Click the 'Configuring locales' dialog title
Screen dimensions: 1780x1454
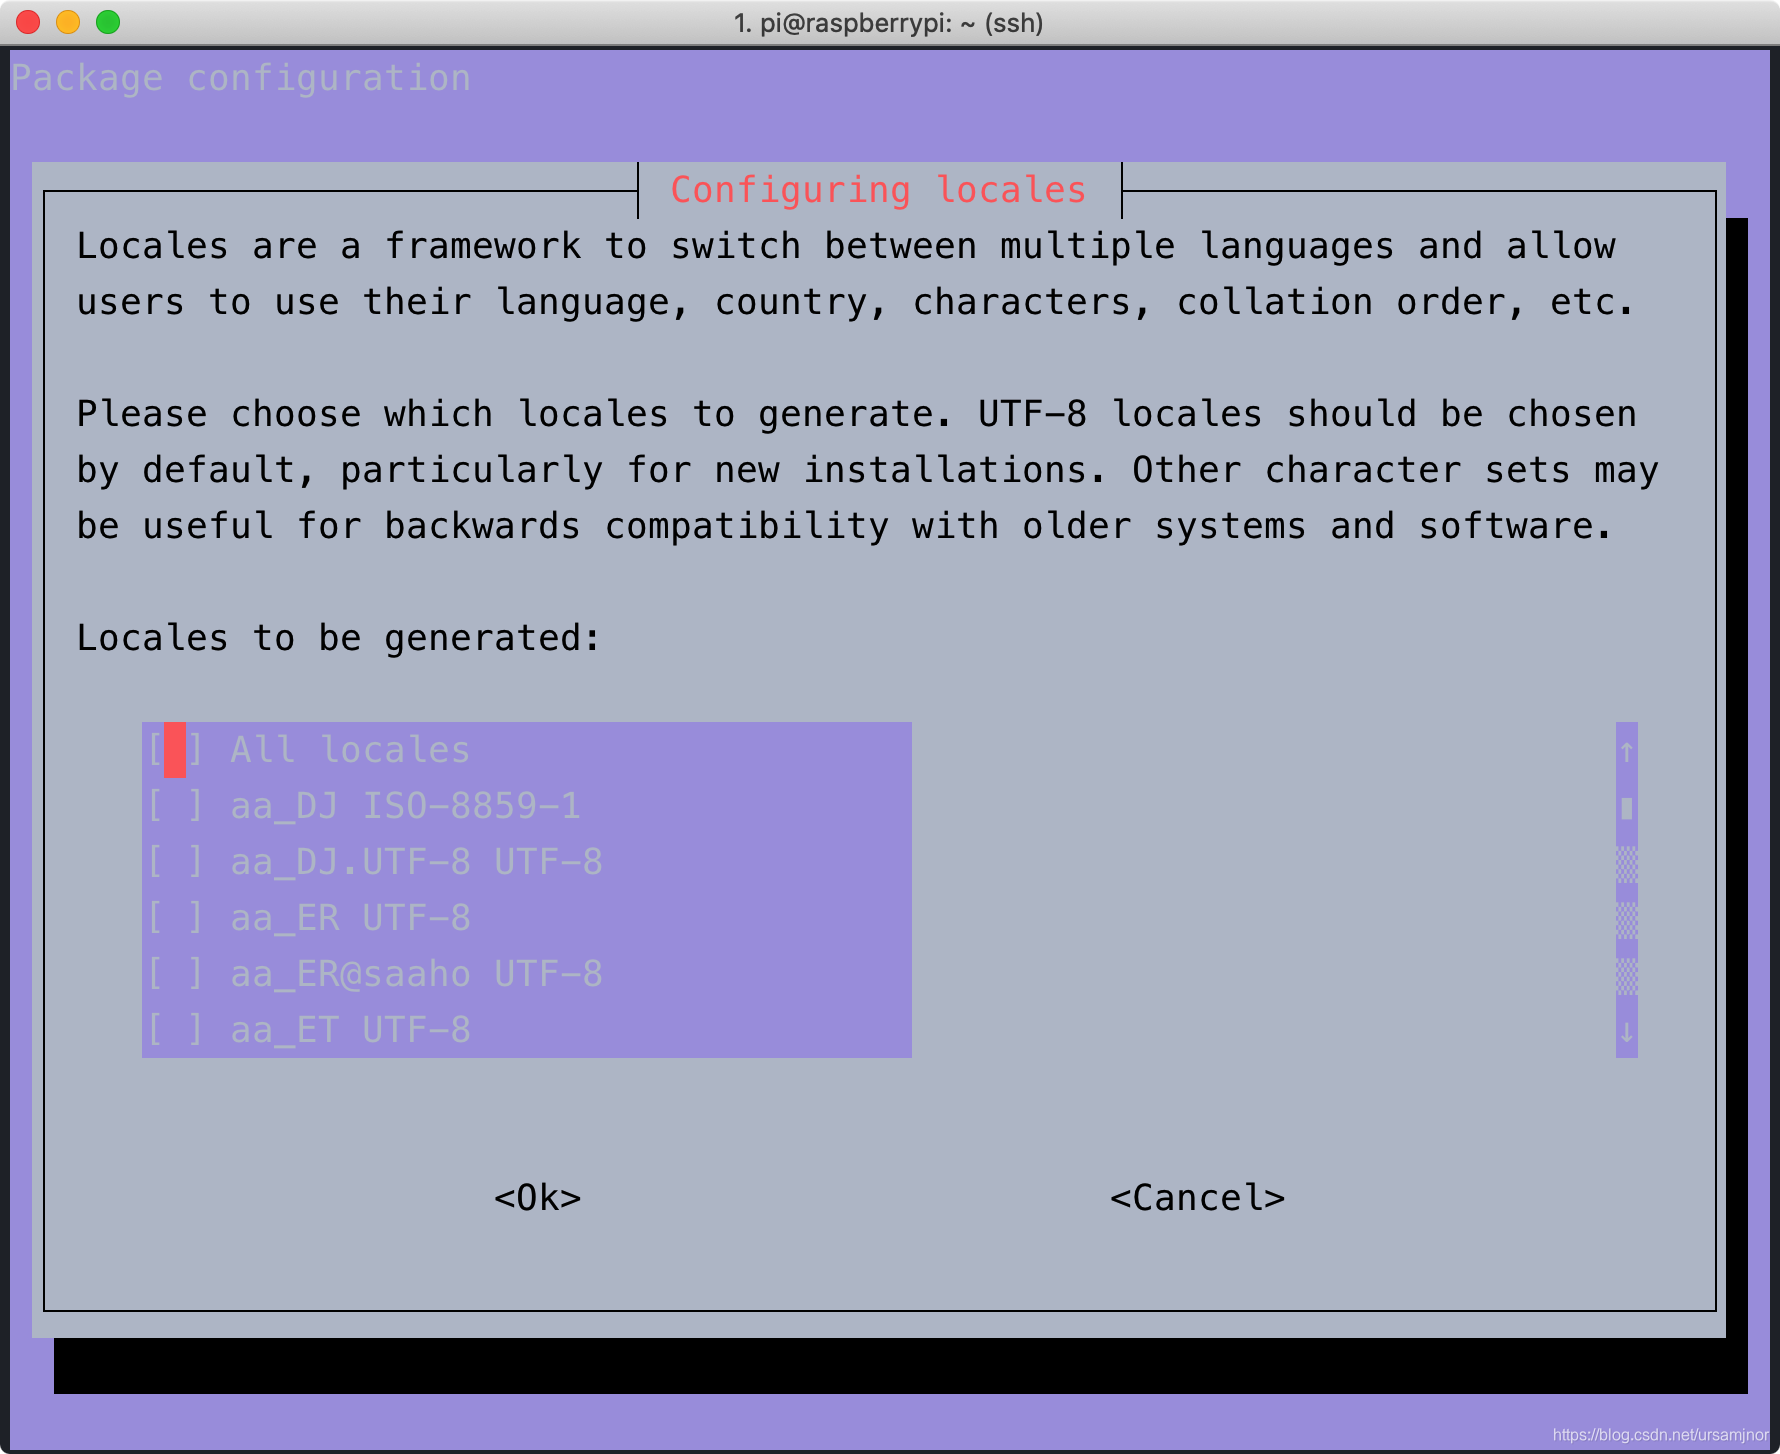(x=878, y=190)
